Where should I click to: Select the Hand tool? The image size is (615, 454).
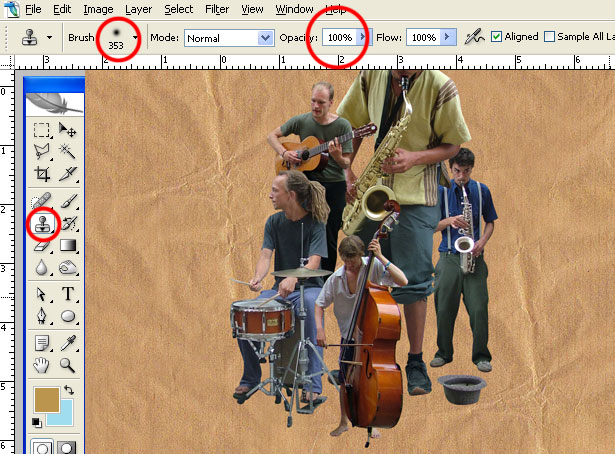(x=42, y=365)
